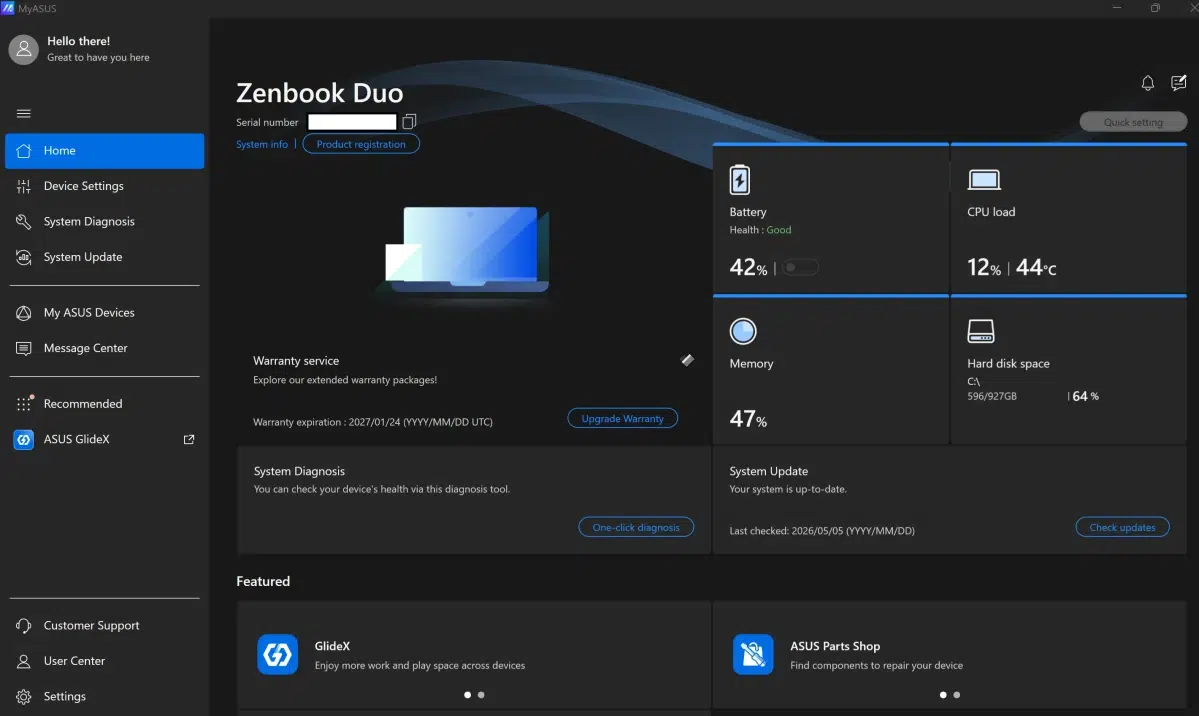Click the battery 'Good' health status
This screenshot has height=716, width=1199.
[x=778, y=229]
